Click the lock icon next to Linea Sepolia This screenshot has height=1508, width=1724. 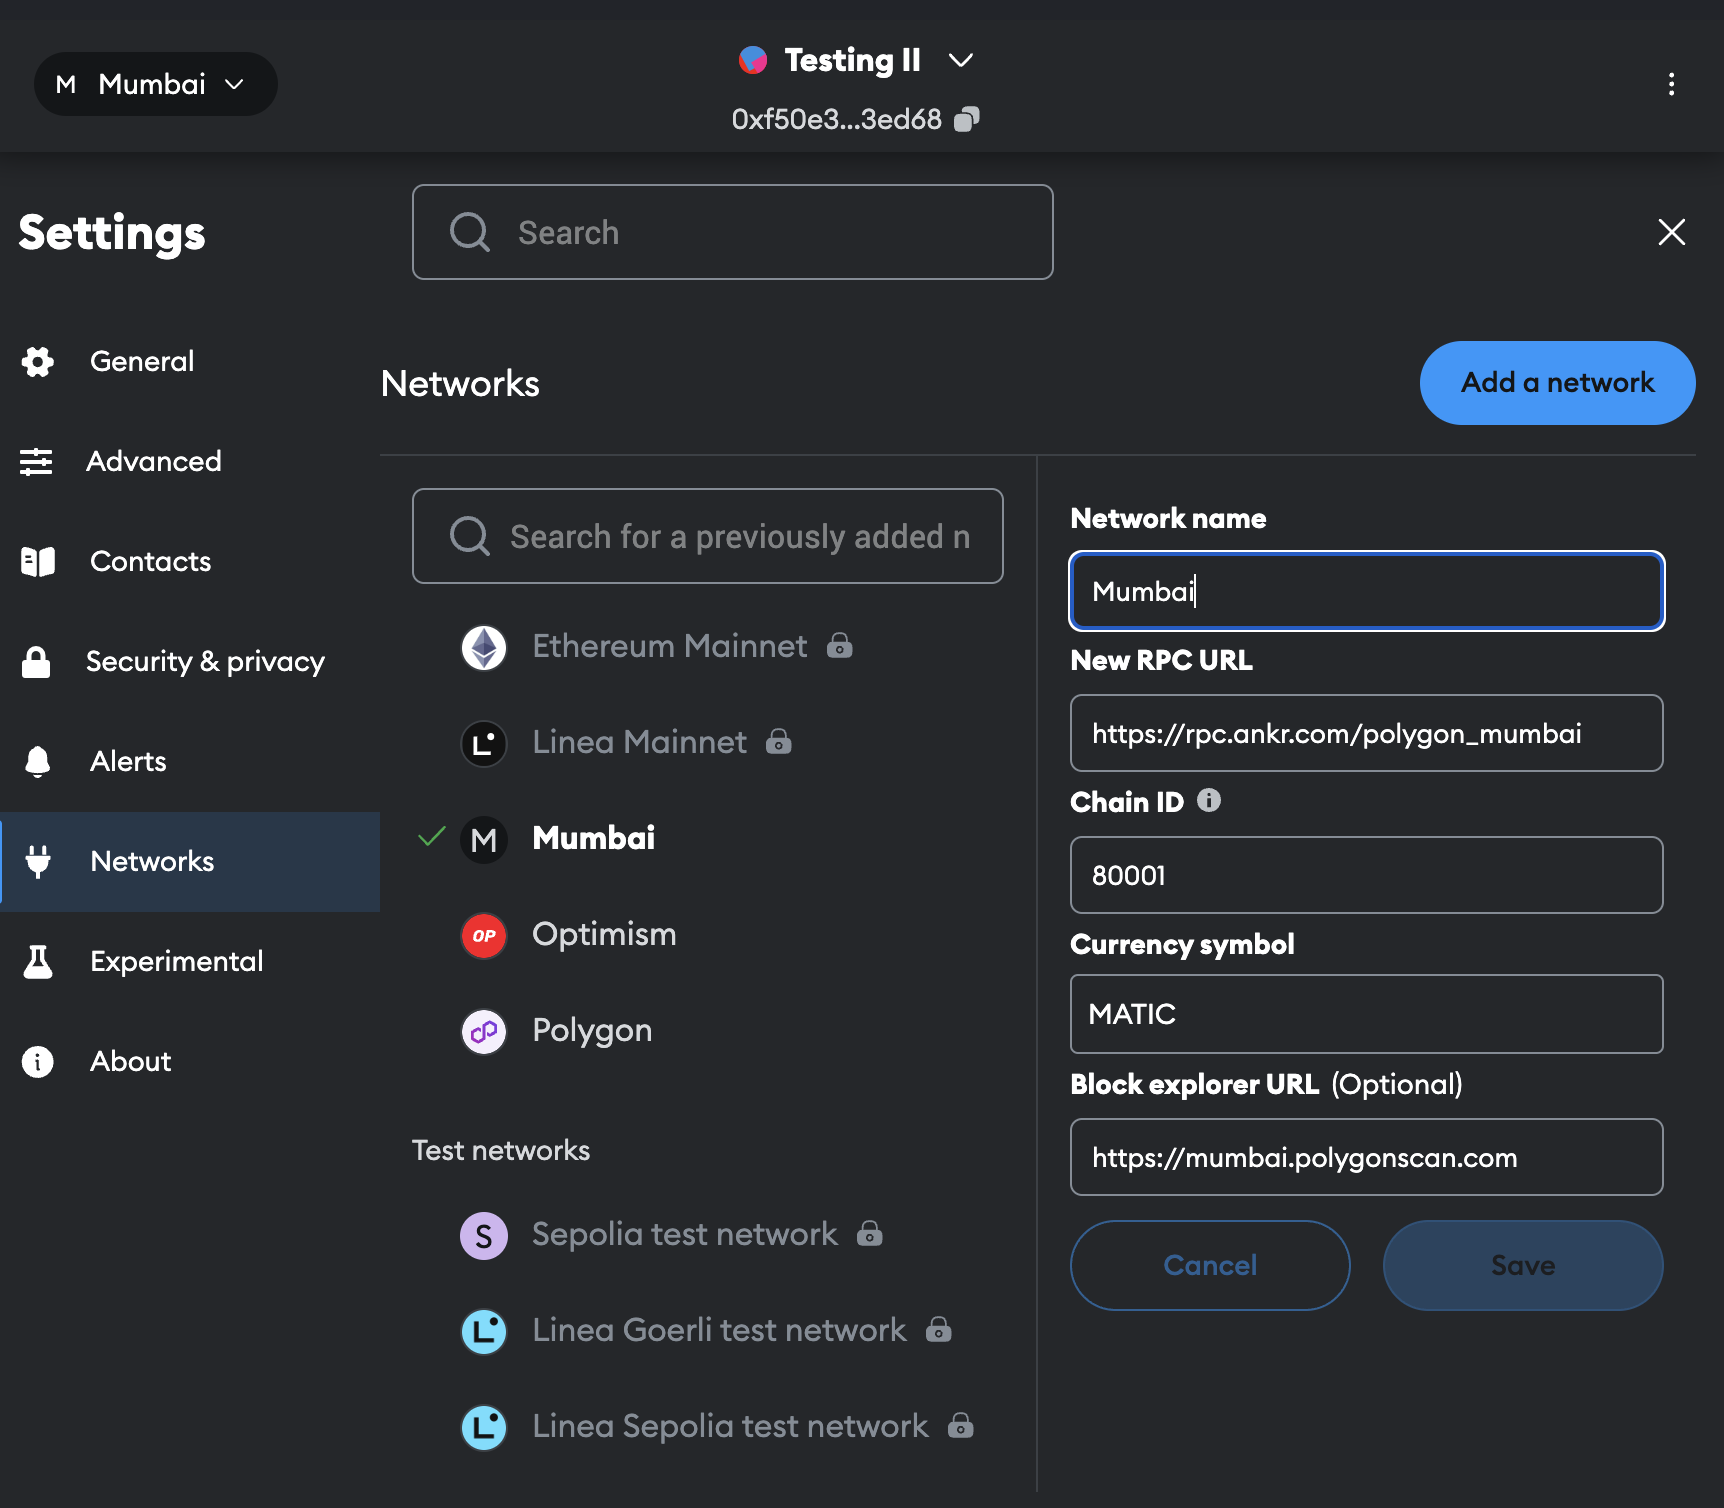961,1425
